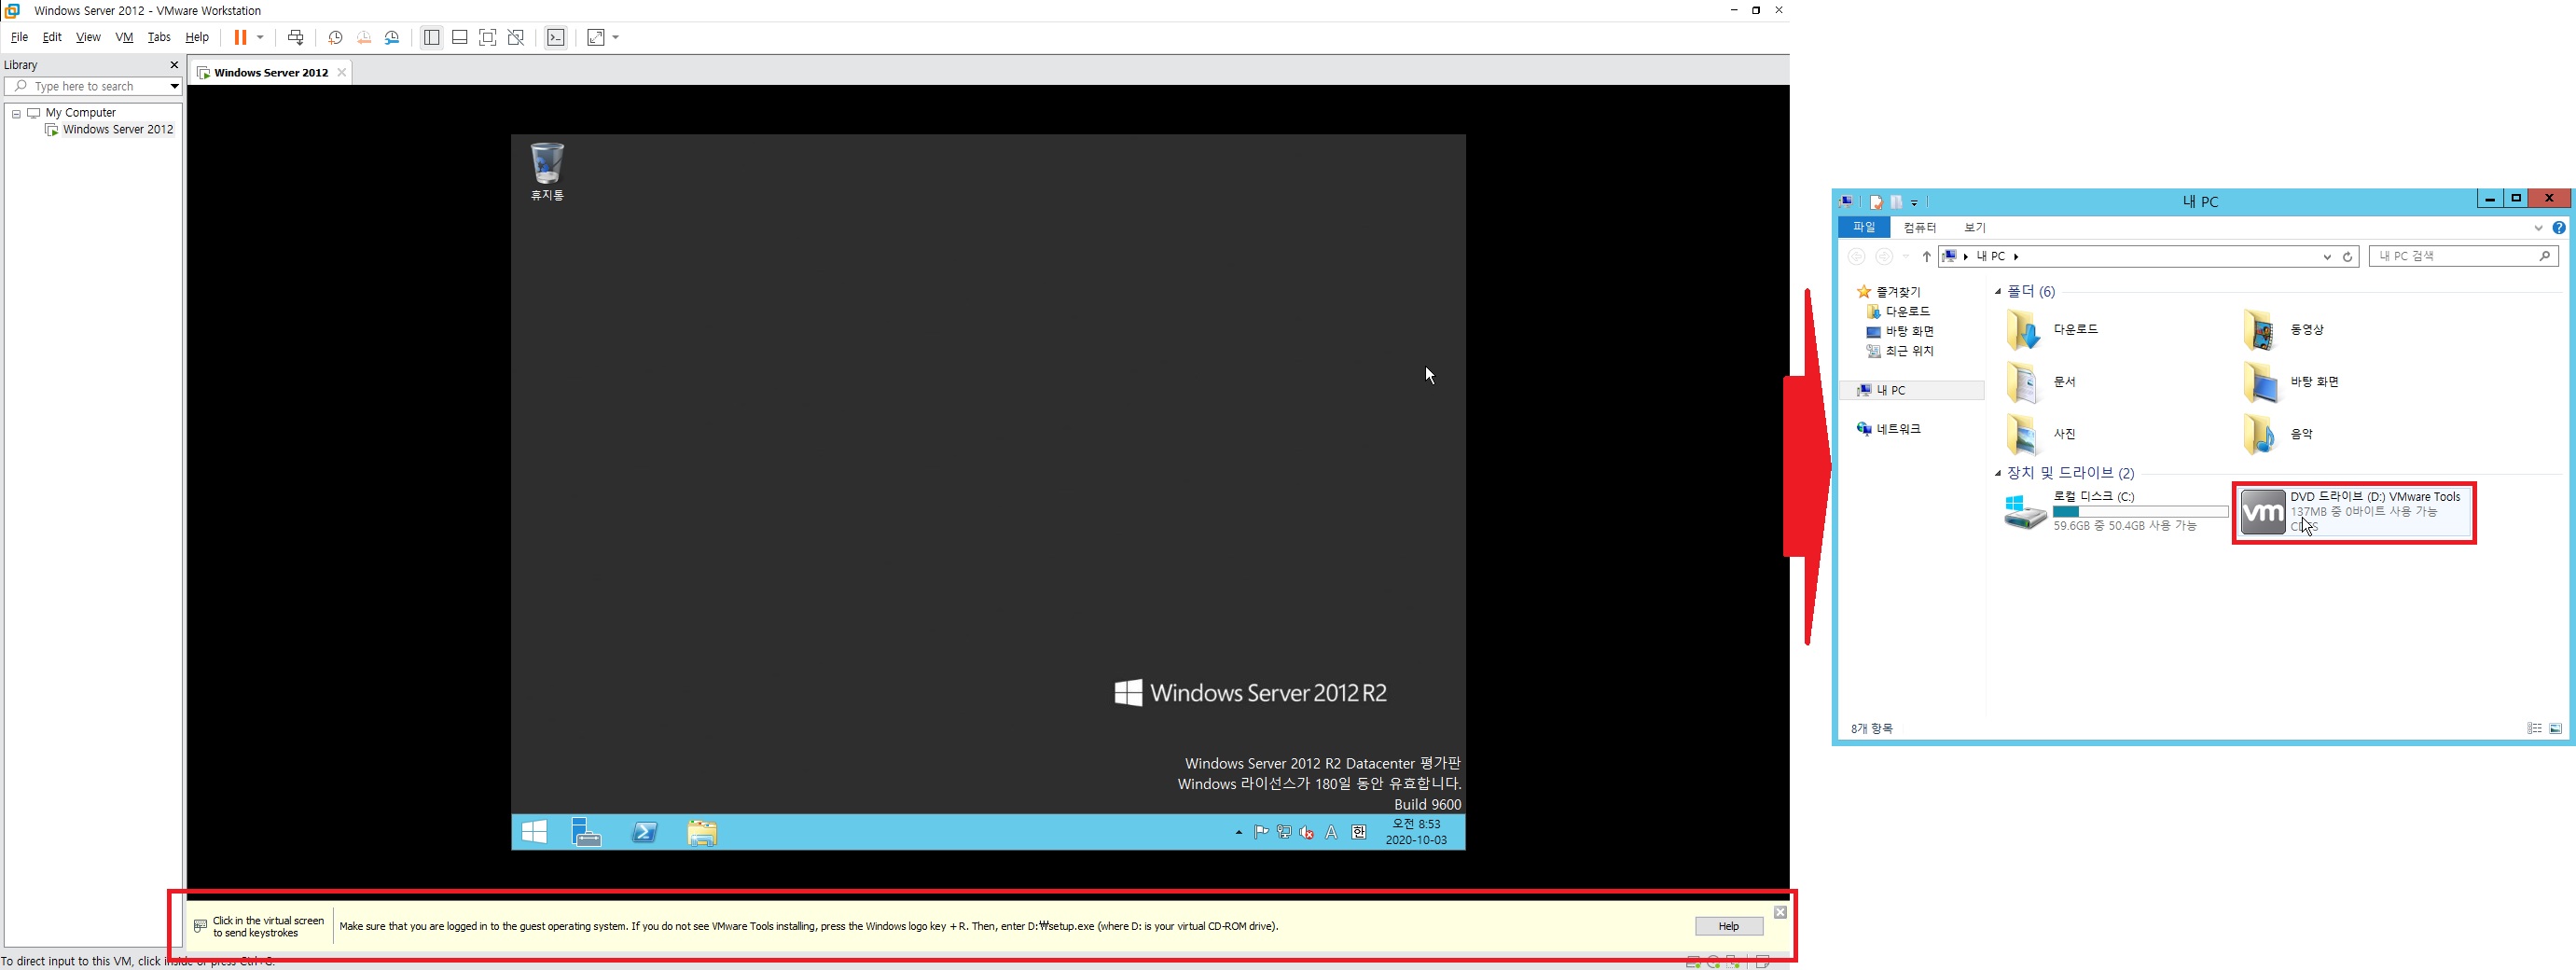
Task: Launch PowerShell from the guest taskbar
Action: [645, 832]
